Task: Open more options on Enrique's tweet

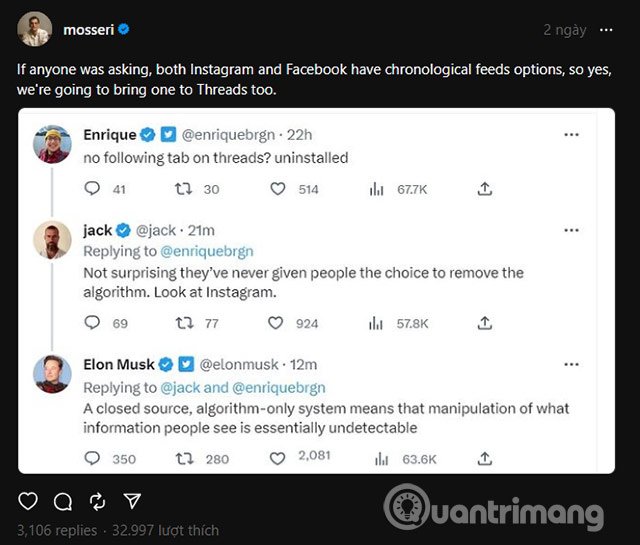Action: click(571, 134)
